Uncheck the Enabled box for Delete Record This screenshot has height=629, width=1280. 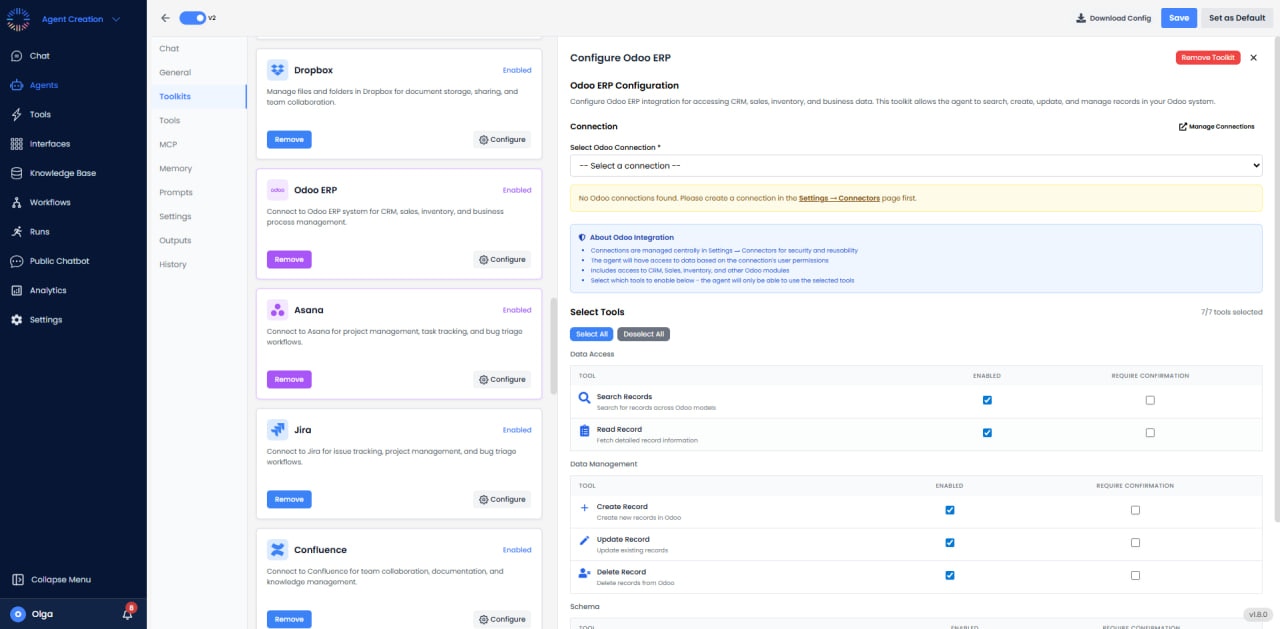tap(949, 575)
